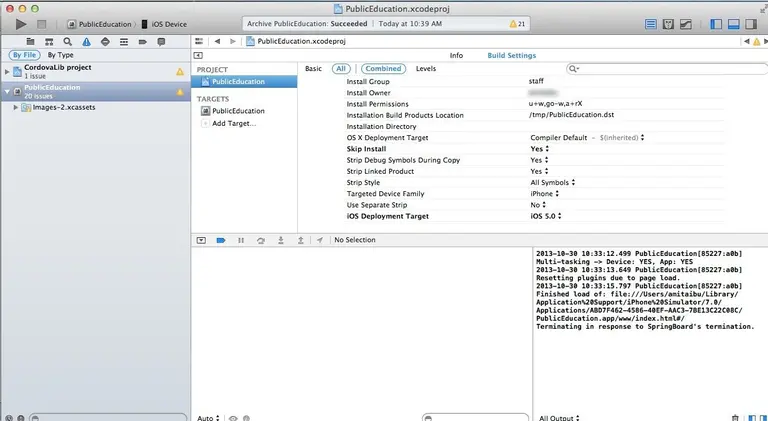The height and width of the screenshot is (421, 768).
Task: Change Strip Debug Symbols During Copy value
Action: coord(539,161)
